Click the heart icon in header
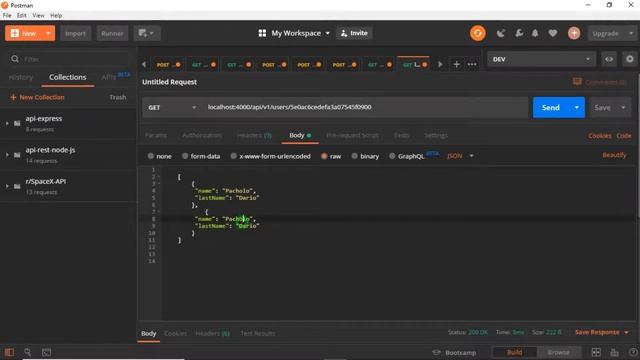Image resolution: width=640 pixels, height=360 pixels. click(x=553, y=33)
